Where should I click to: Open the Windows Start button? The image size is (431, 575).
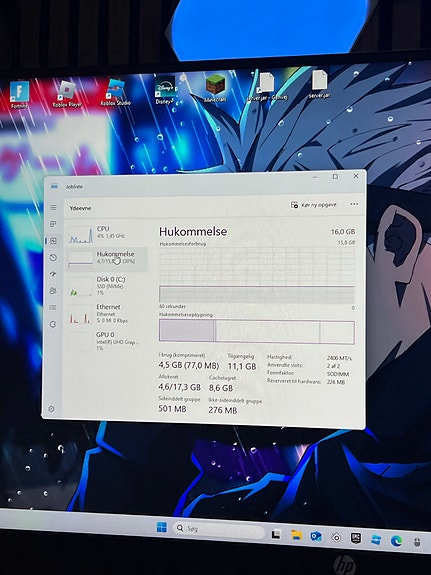point(162,527)
